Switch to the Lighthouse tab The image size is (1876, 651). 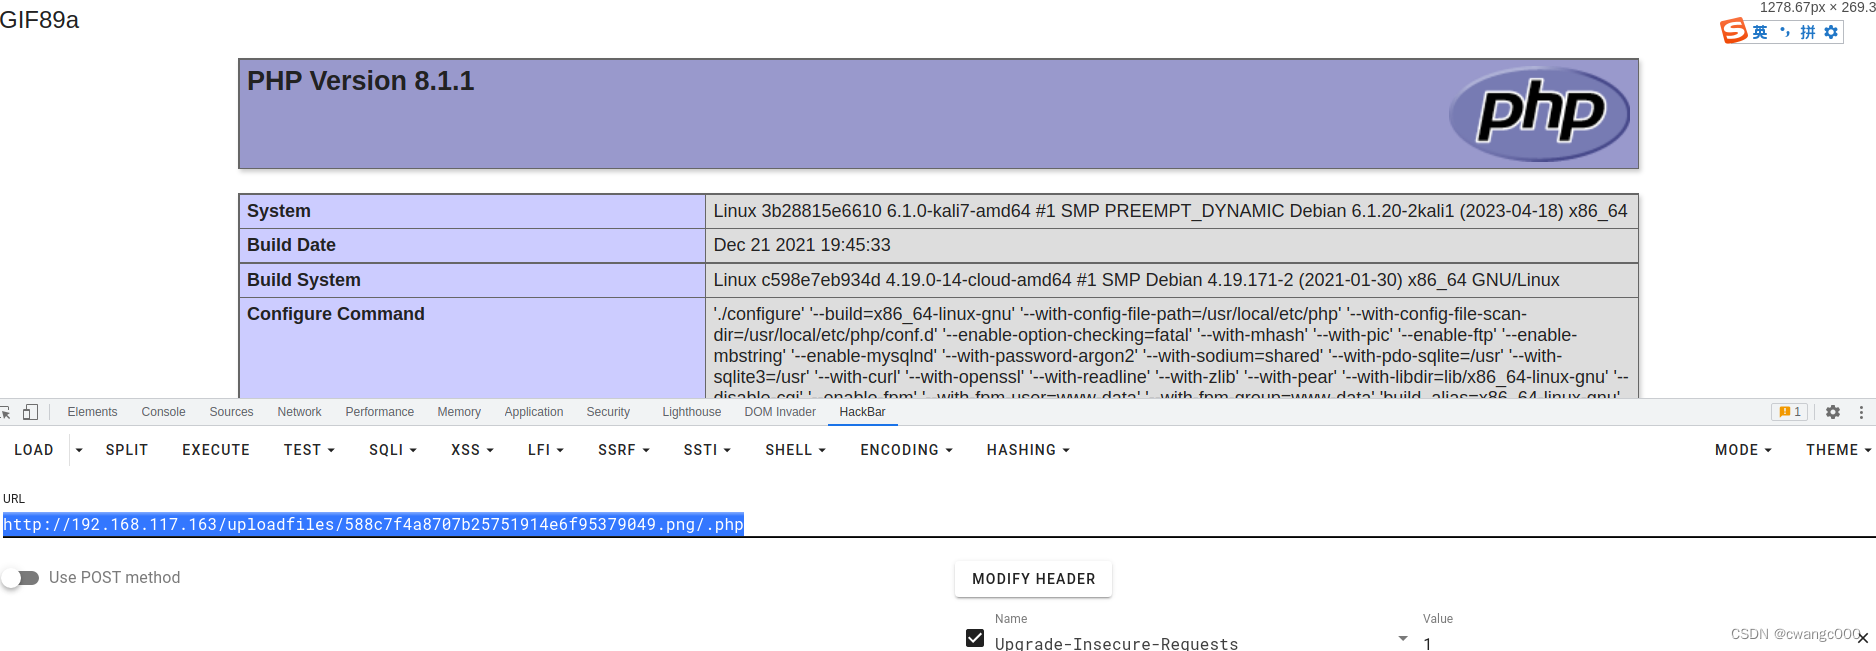click(x=691, y=412)
